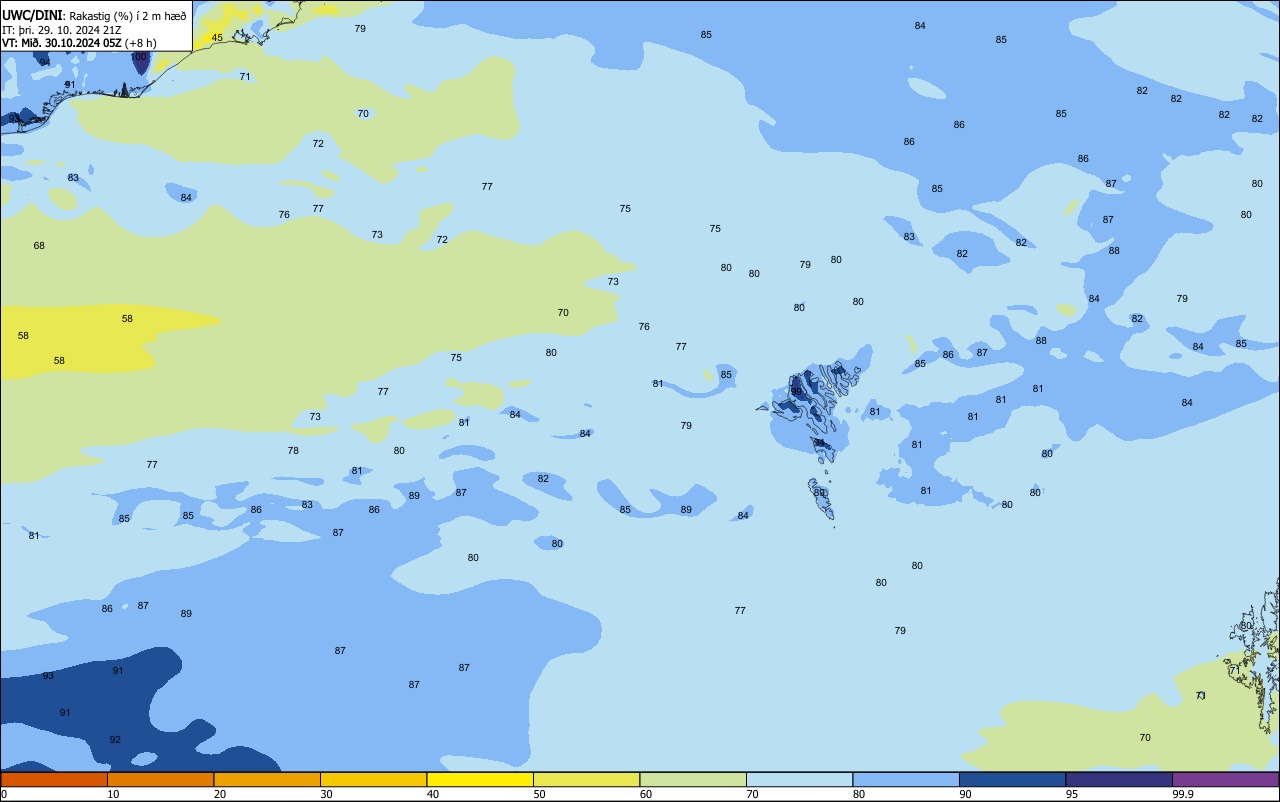Click the medium blue 80–90 legend swatch
The height and width of the screenshot is (802, 1280).
pyautogui.click(x=906, y=779)
